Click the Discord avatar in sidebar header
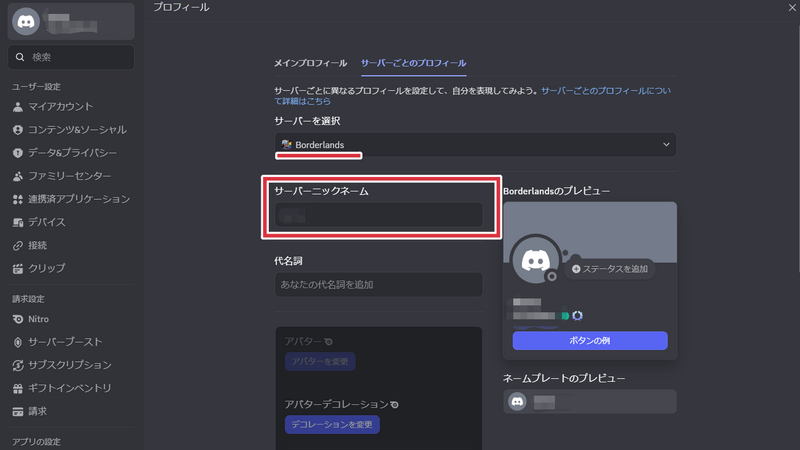 click(x=26, y=21)
